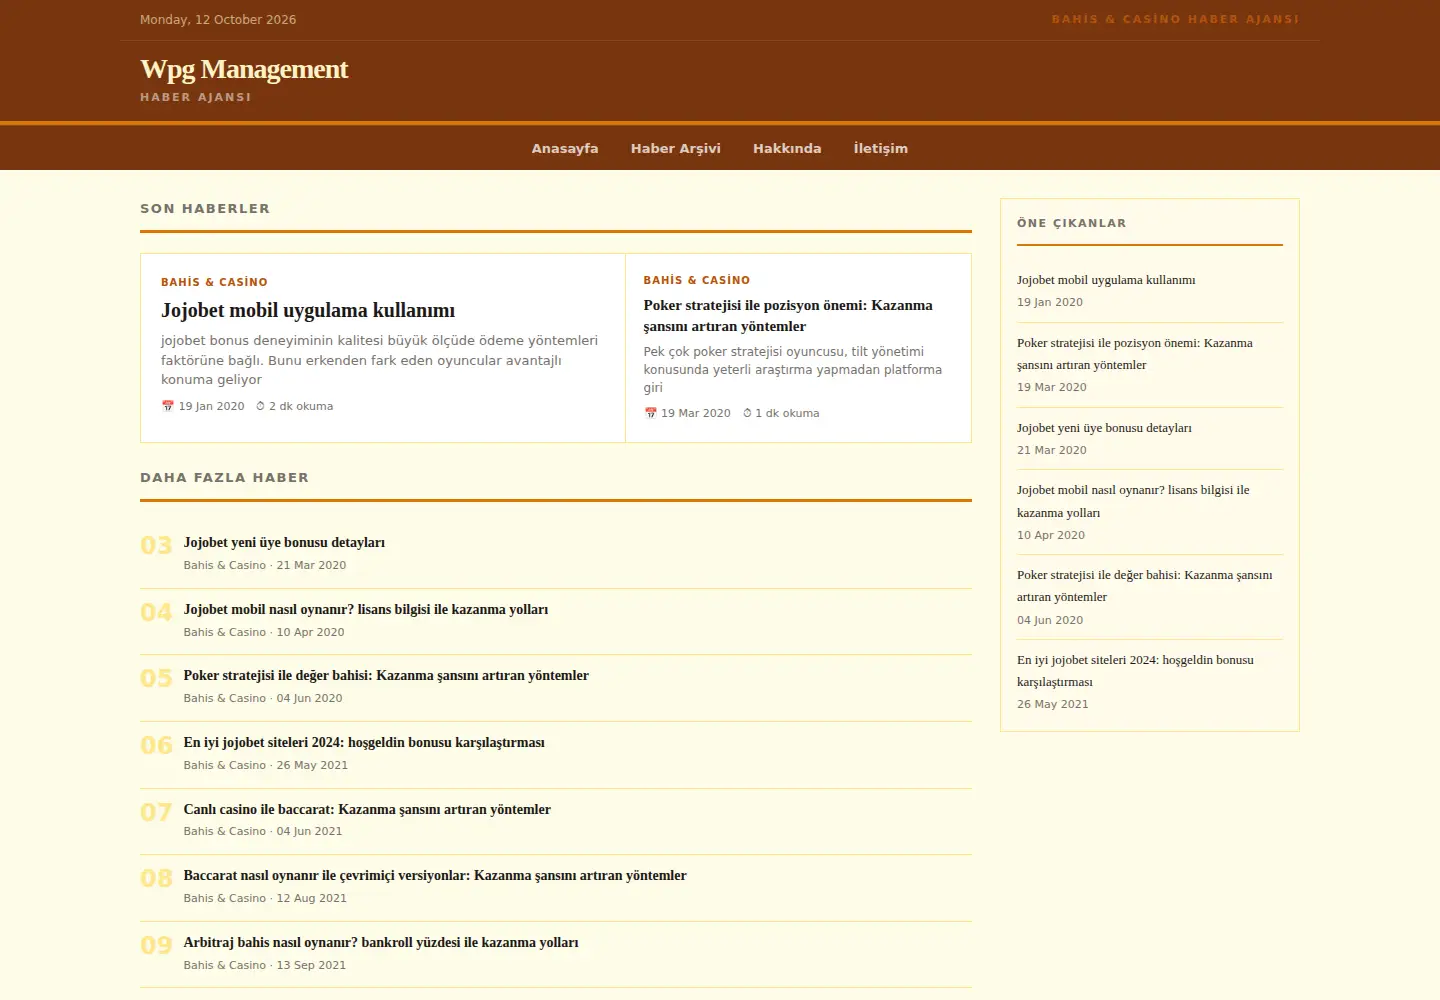Screen dimensions: 1440x1000
Task: Click the '26 May 2021' date in sidebar
Action: (1053, 704)
